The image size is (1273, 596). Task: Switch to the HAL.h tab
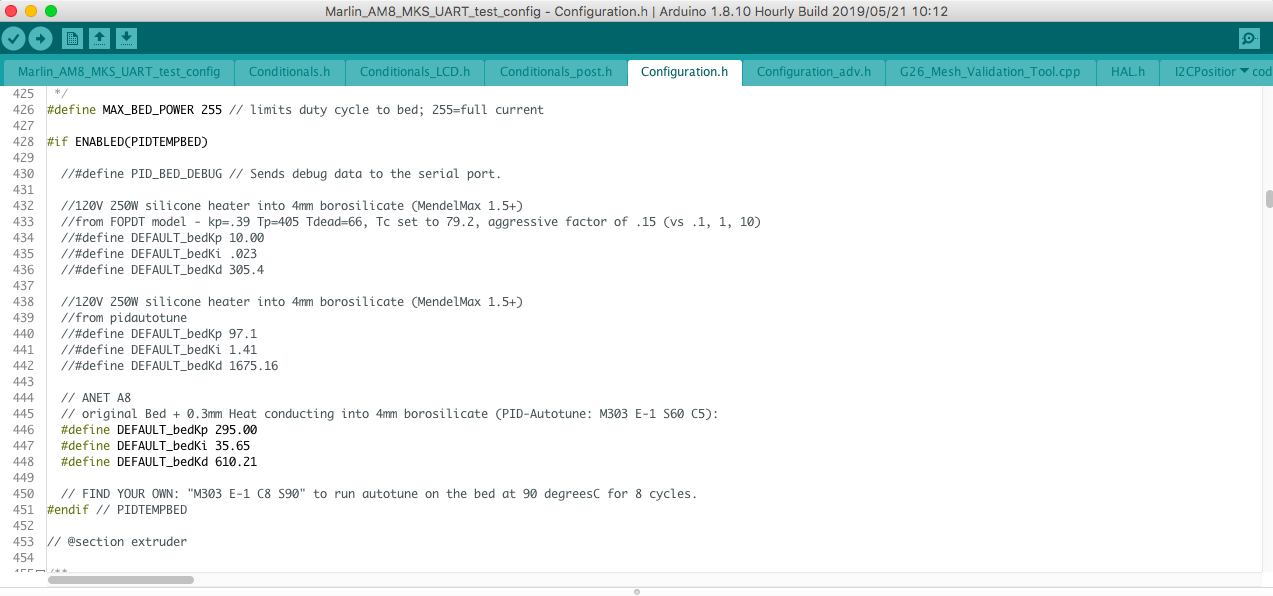pyautogui.click(x=1127, y=72)
